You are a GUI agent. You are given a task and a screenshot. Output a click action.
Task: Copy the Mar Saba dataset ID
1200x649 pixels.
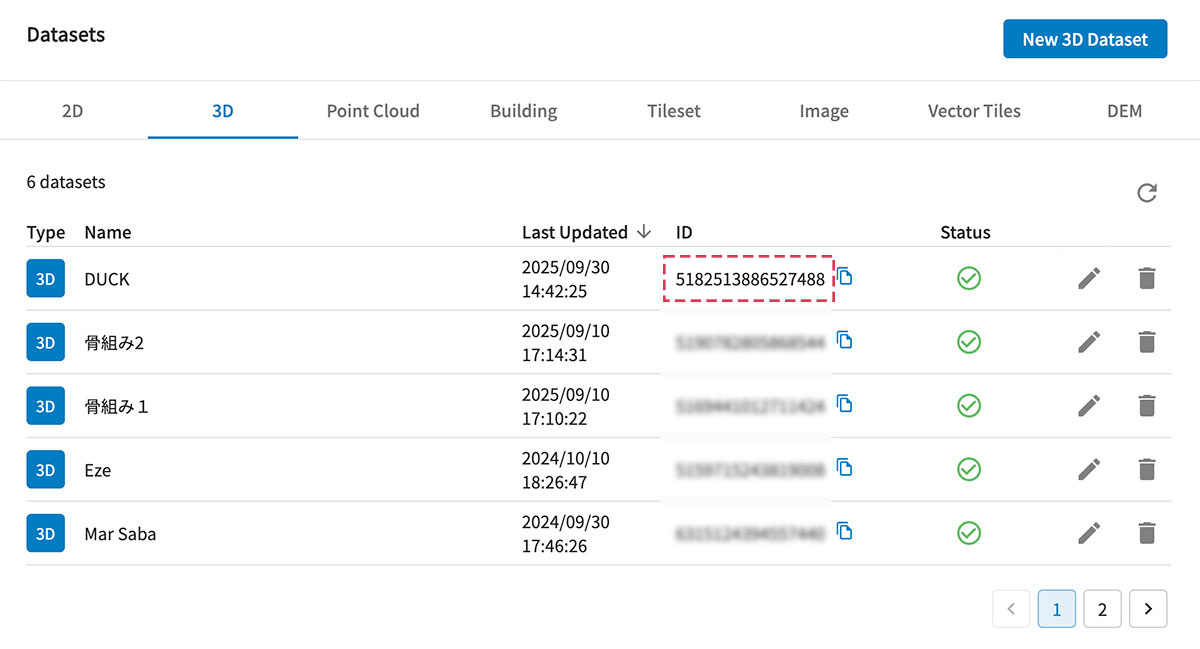pos(845,532)
